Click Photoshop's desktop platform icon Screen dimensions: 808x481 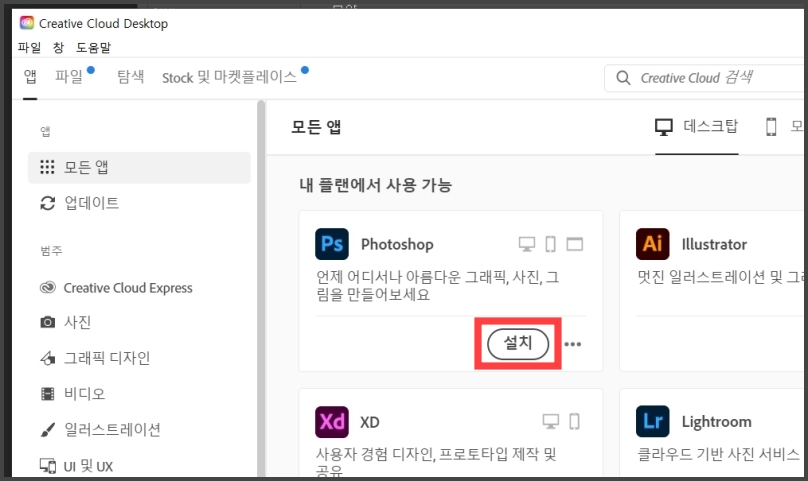(x=527, y=244)
